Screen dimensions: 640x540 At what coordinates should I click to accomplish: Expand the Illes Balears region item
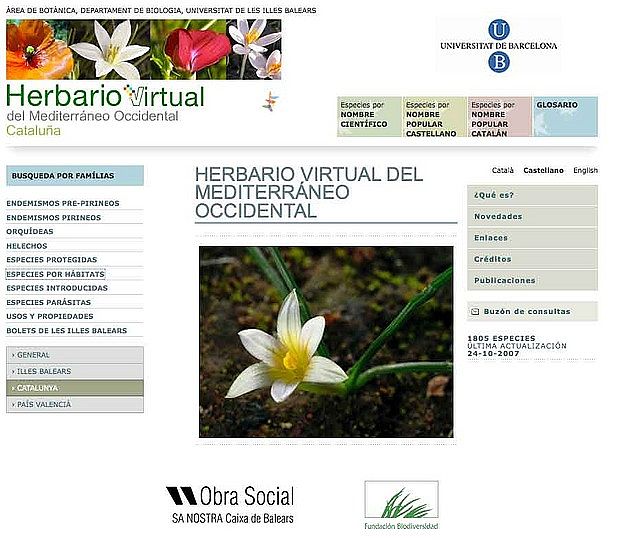click(75, 371)
